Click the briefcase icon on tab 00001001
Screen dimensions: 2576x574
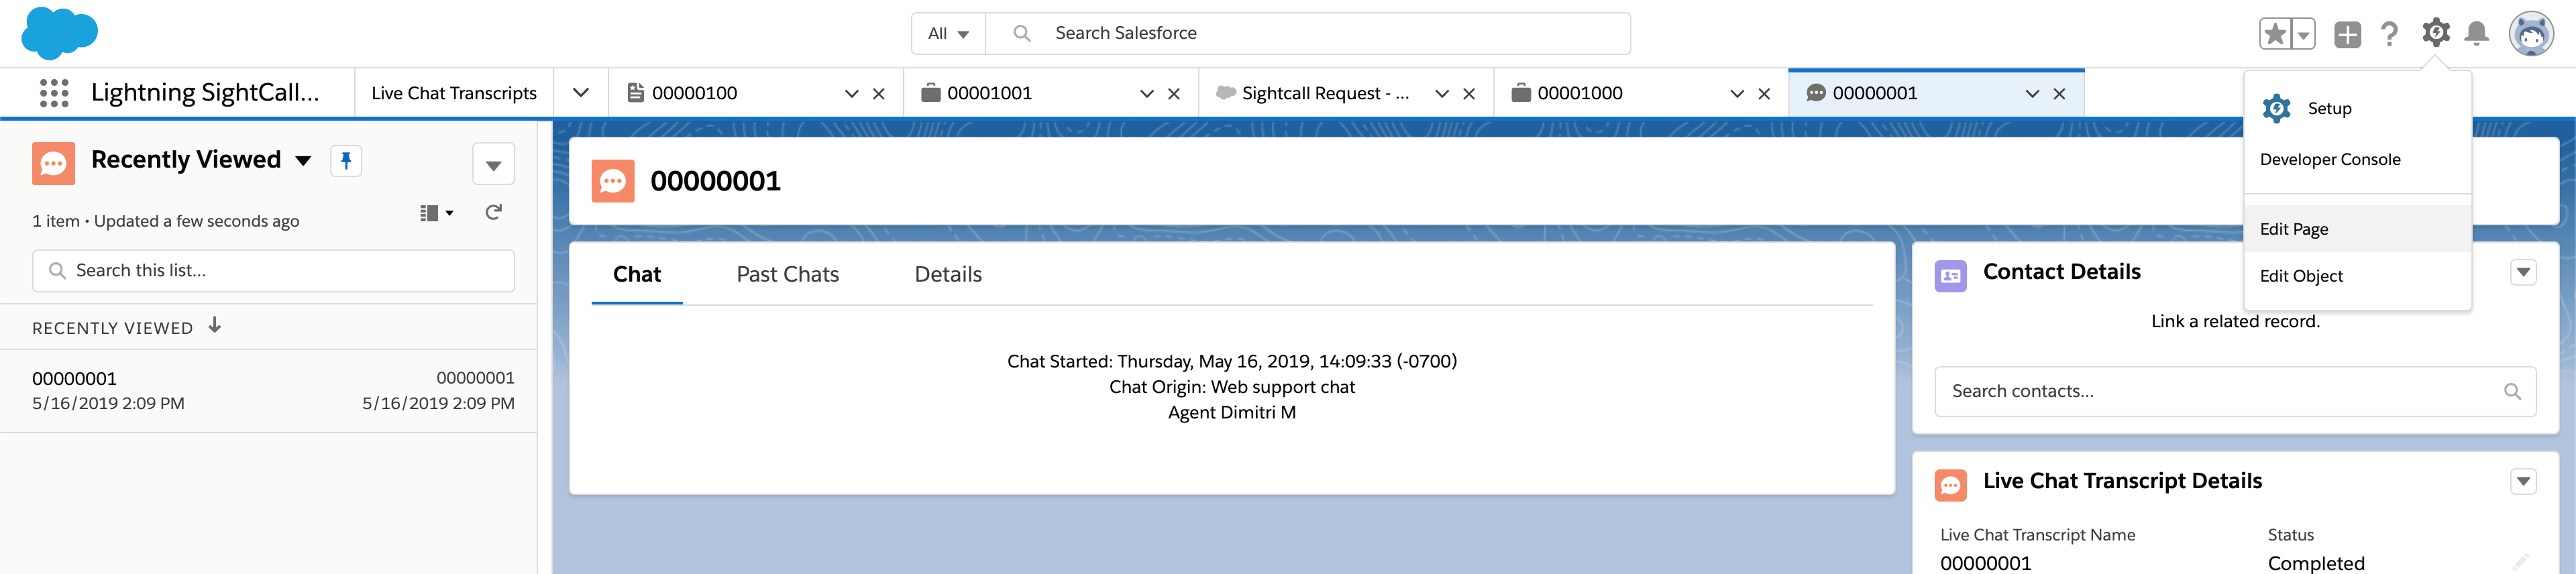coord(931,93)
